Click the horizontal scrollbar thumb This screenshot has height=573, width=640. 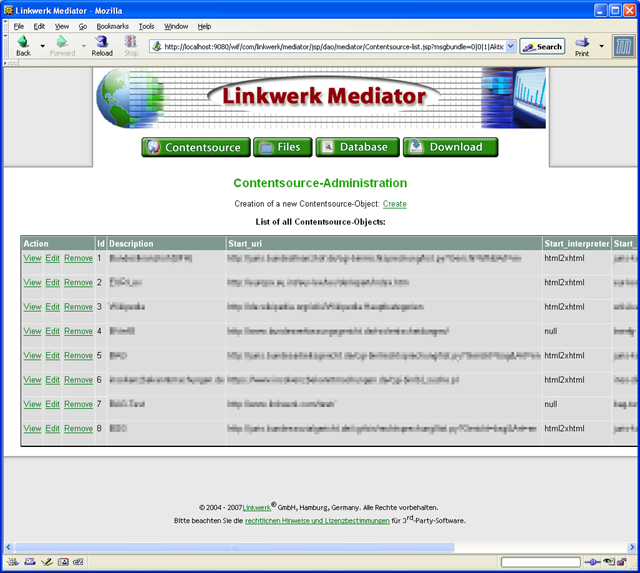(234, 547)
